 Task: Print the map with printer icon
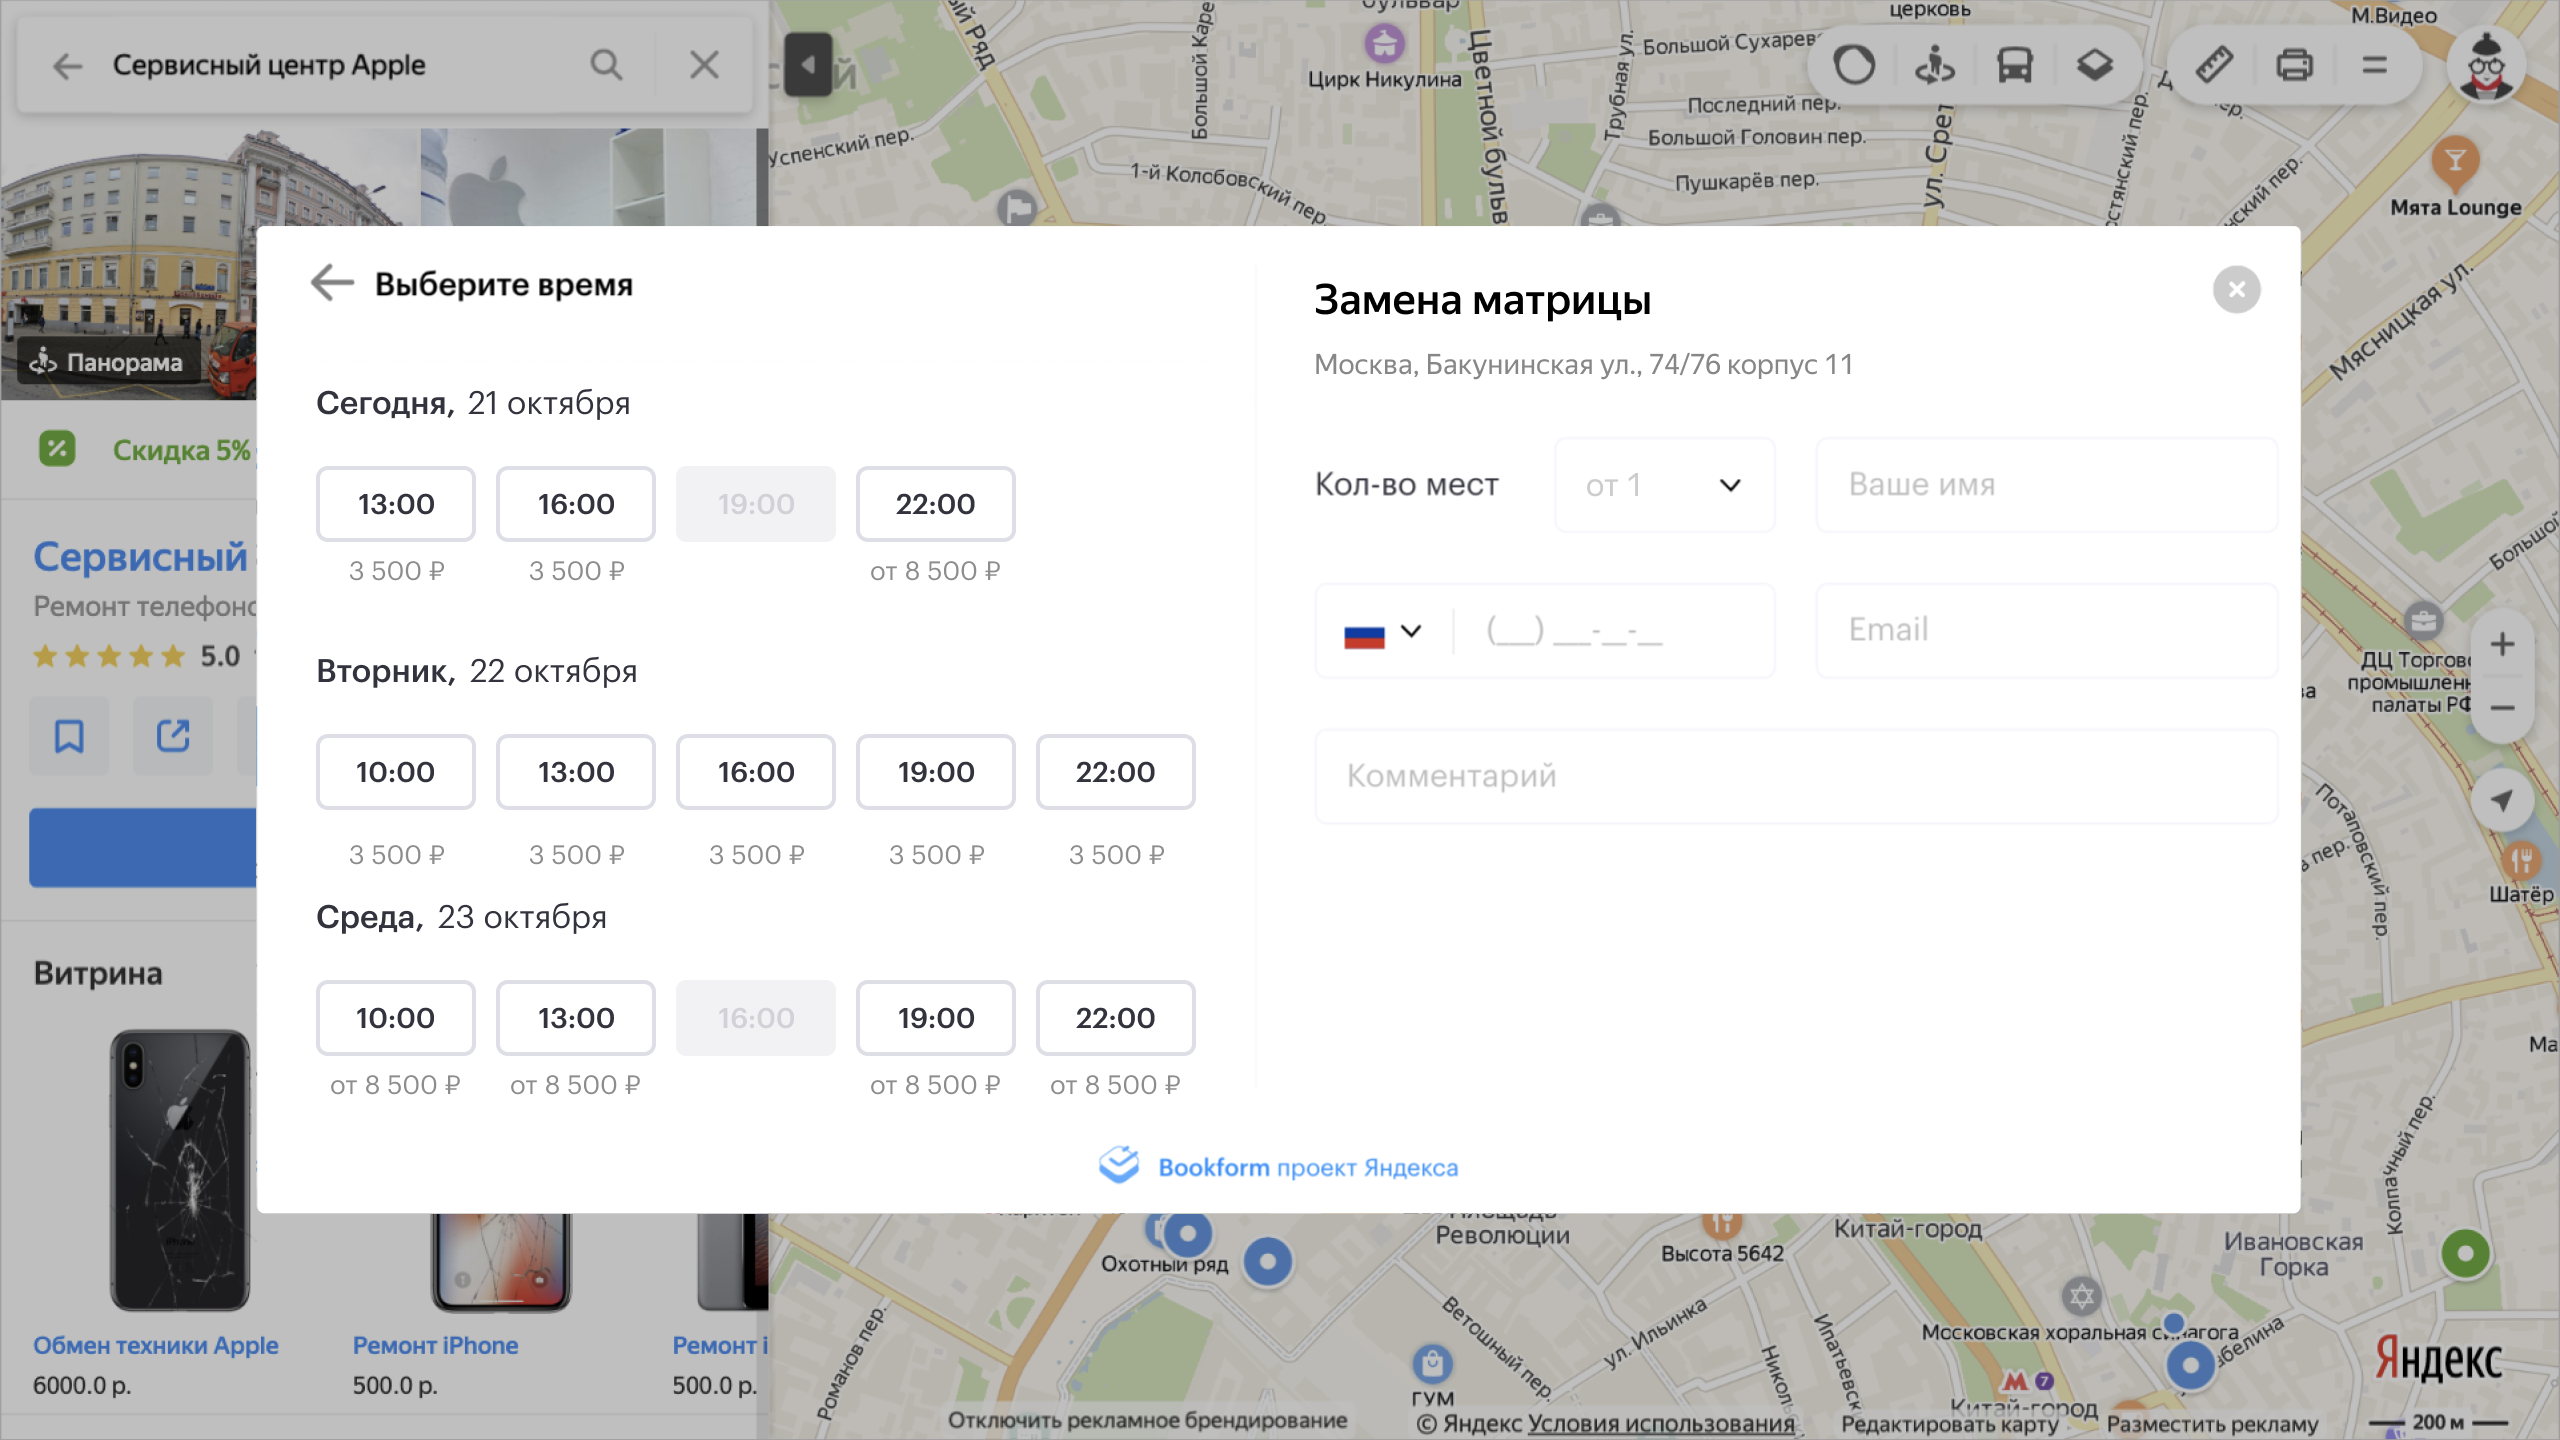2294,66
